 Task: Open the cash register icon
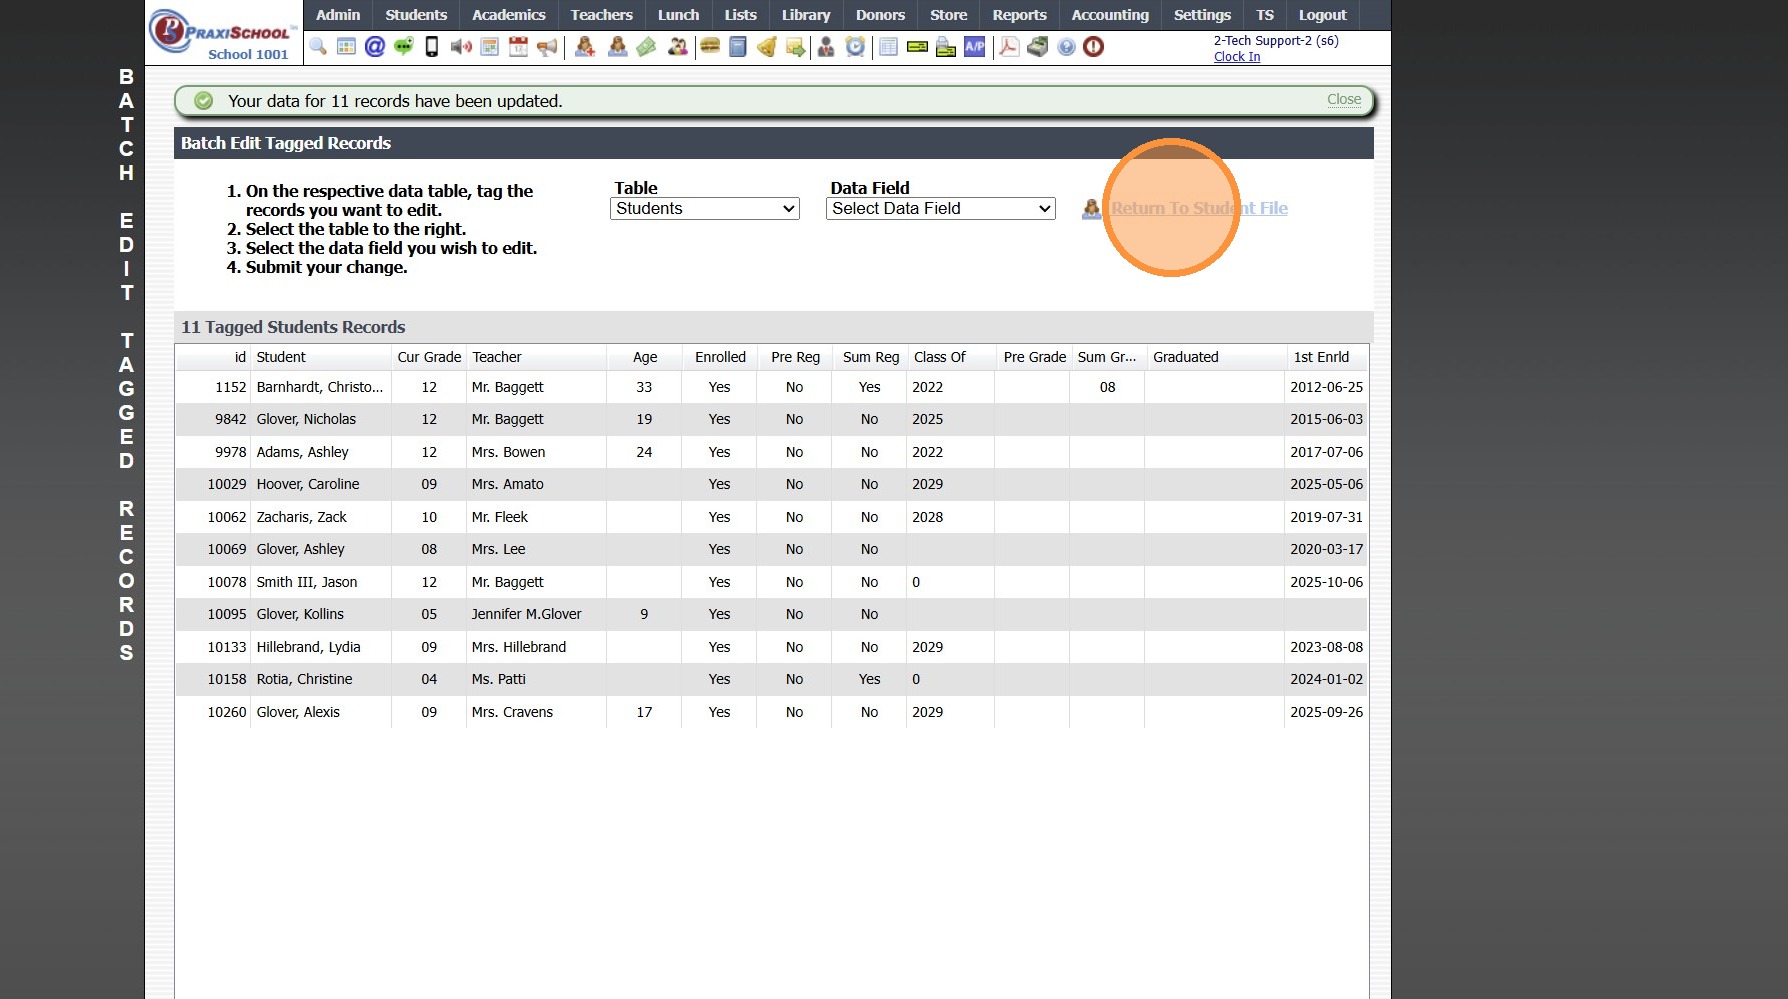click(1038, 47)
